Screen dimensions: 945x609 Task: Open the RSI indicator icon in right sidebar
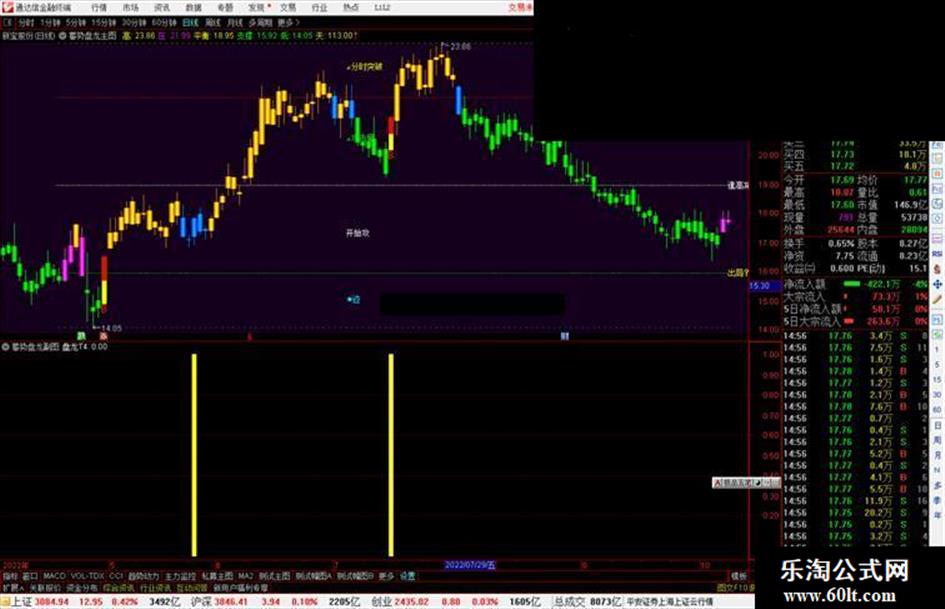coord(937,254)
